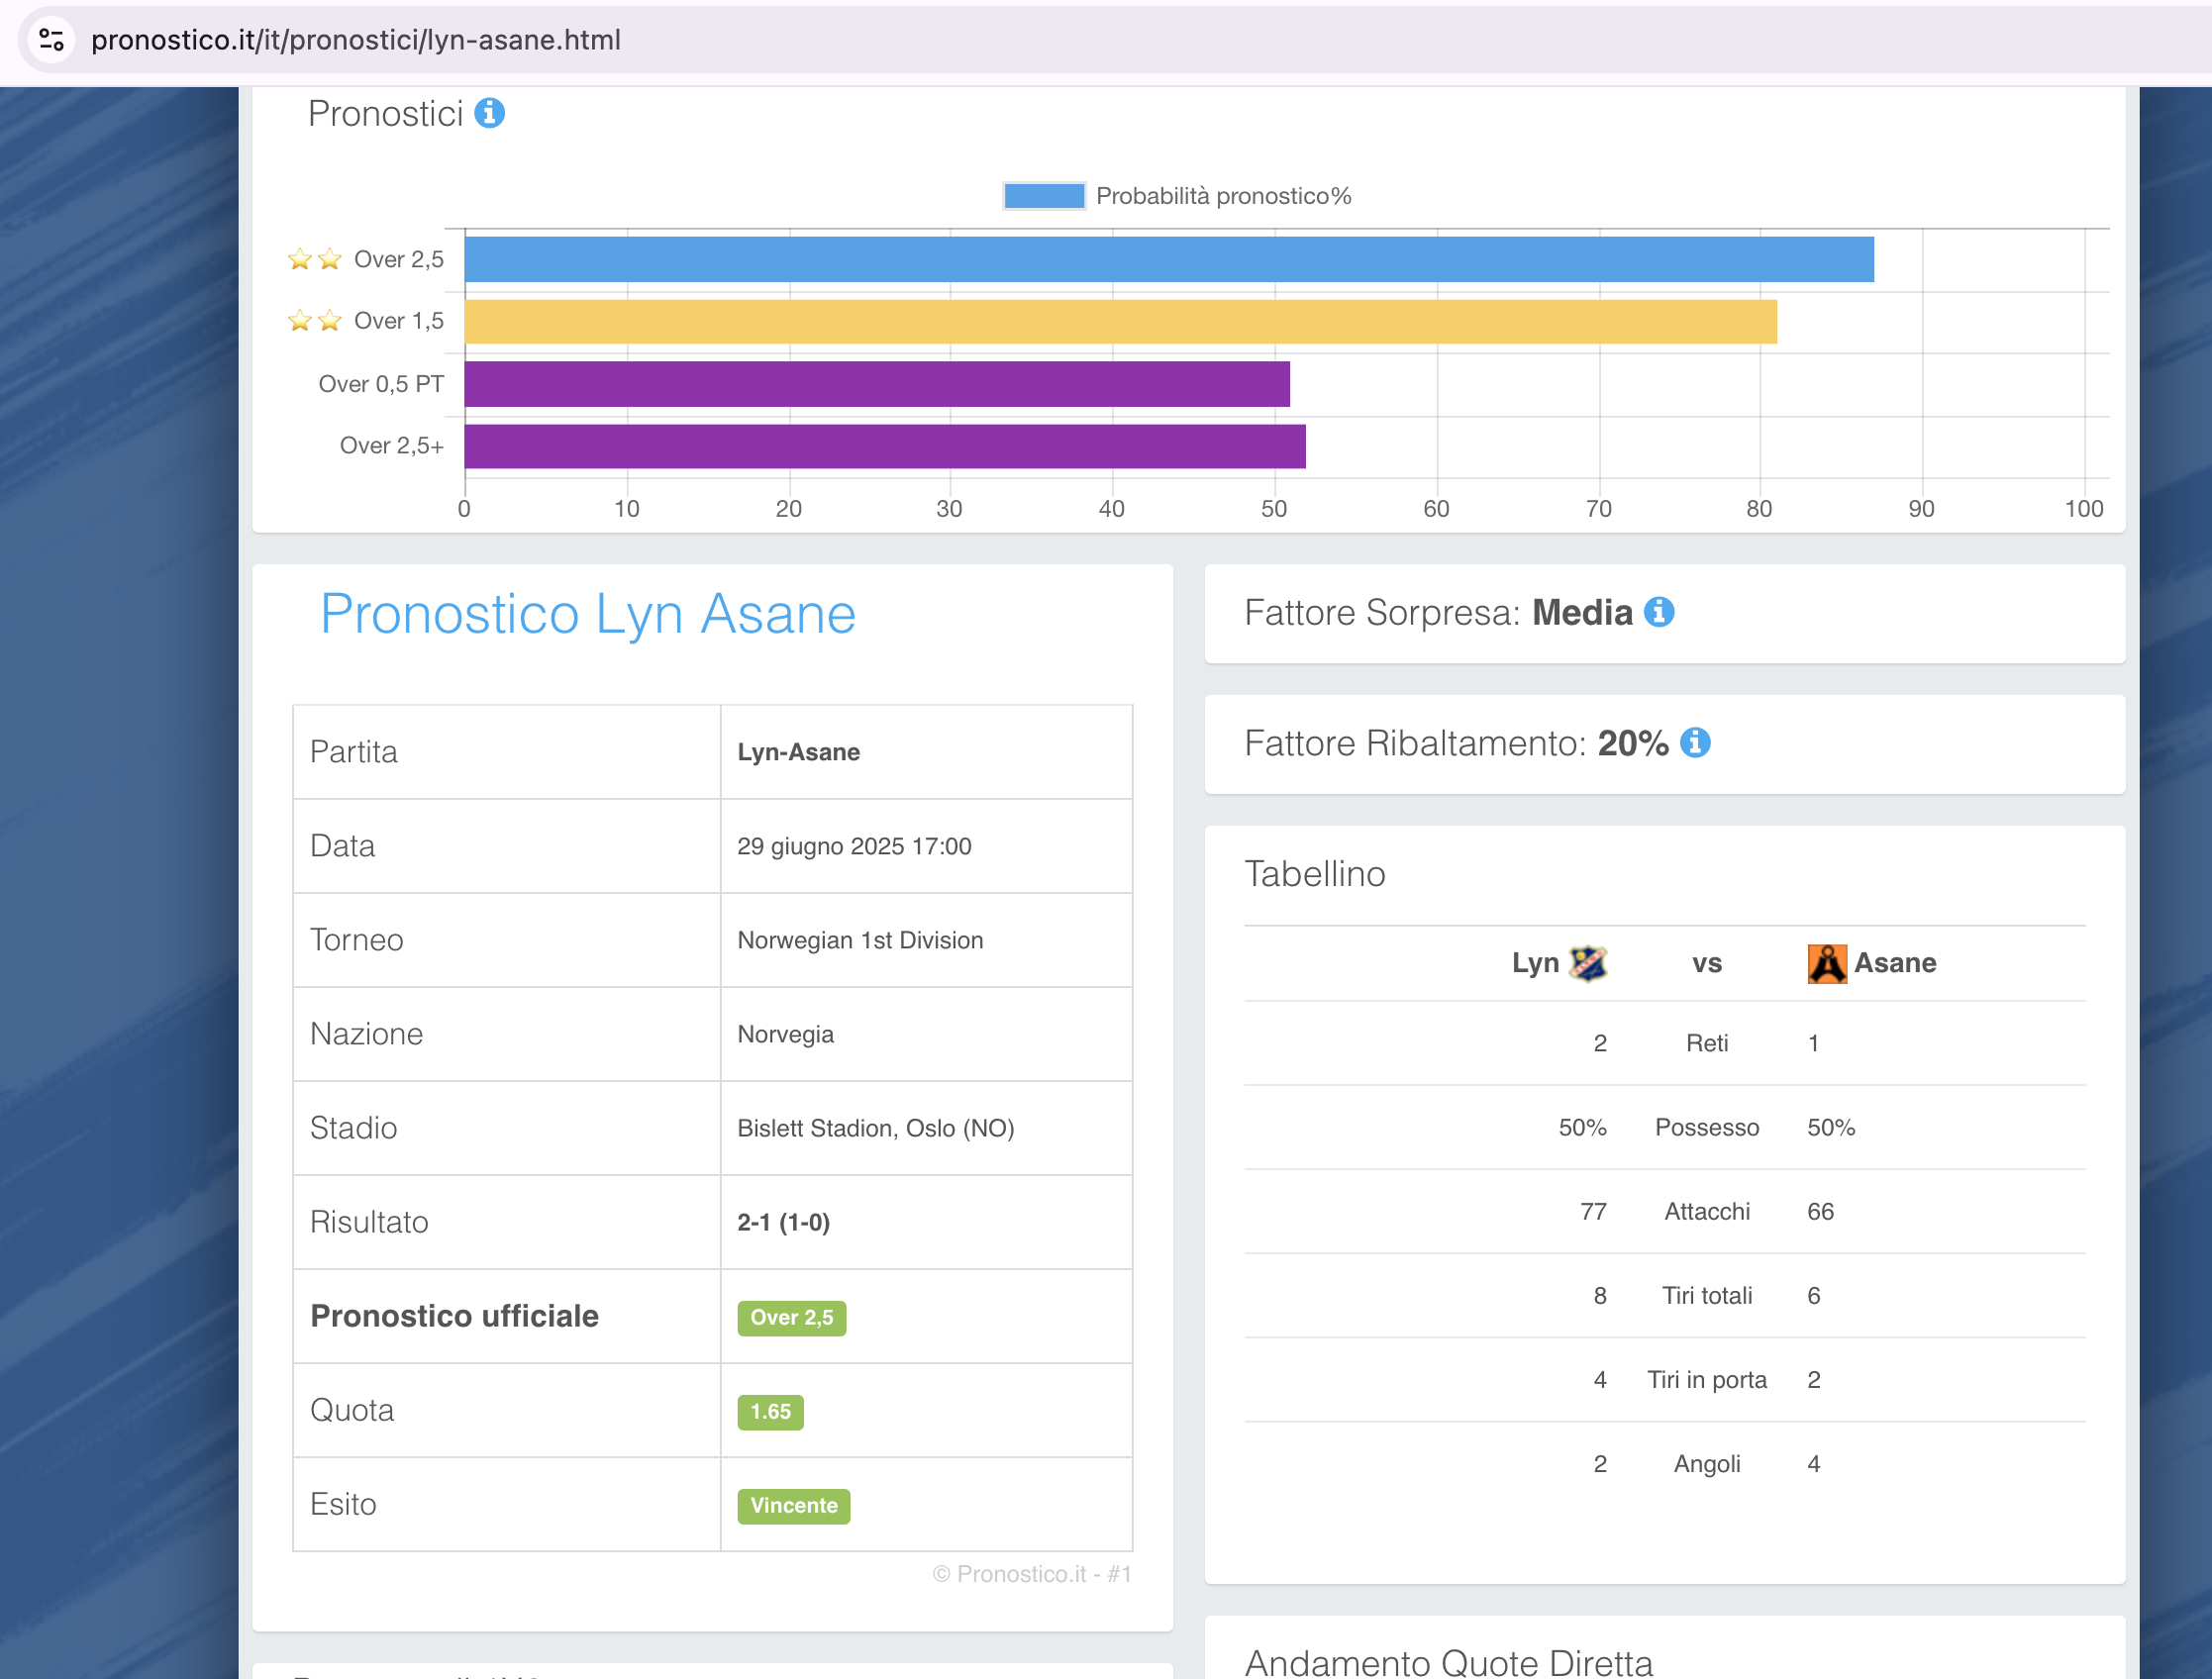Viewport: 2212px width, 1679px height.
Task: Click the Vincente result badge
Action: coord(794,1506)
